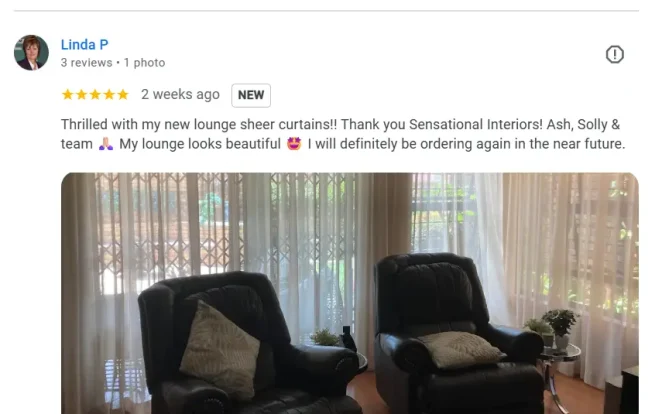Open the lounge curtains review photo
This screenshot has height=414, width=662.
pos(350,293)
